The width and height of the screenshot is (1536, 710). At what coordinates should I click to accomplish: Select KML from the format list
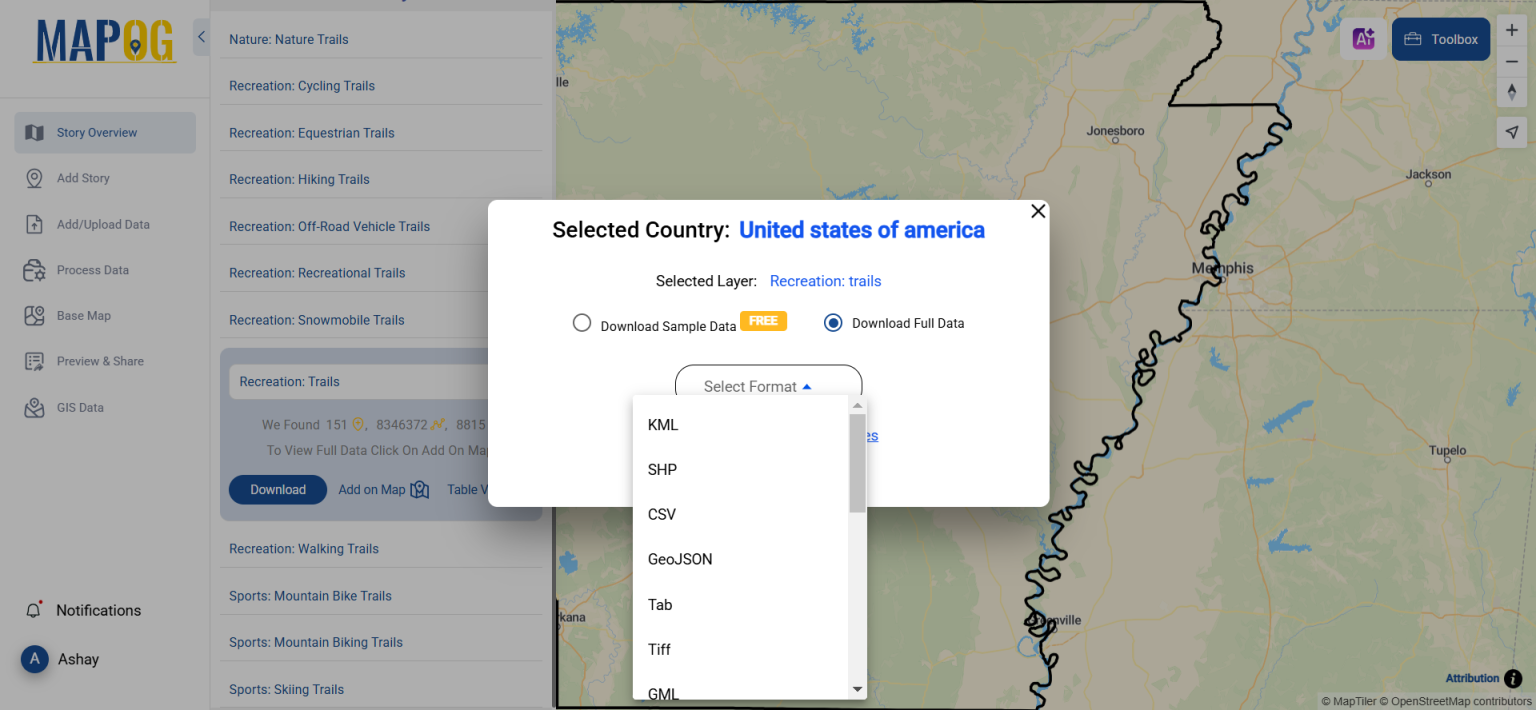click(x=662, y=424)
